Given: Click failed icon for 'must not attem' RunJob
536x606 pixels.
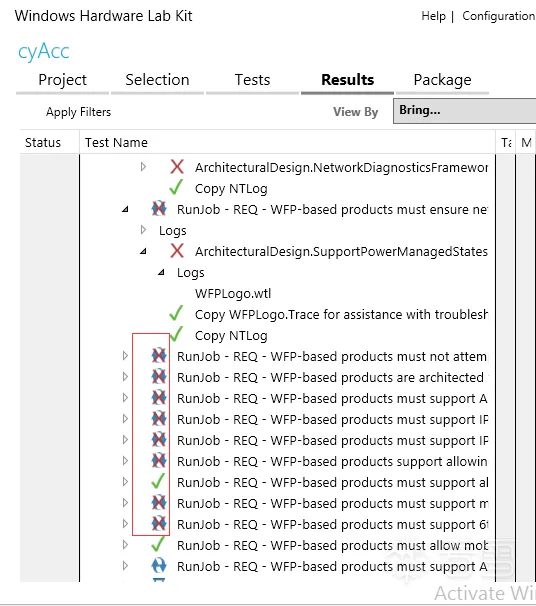Looking at the screenshot, I should point(159,356).
